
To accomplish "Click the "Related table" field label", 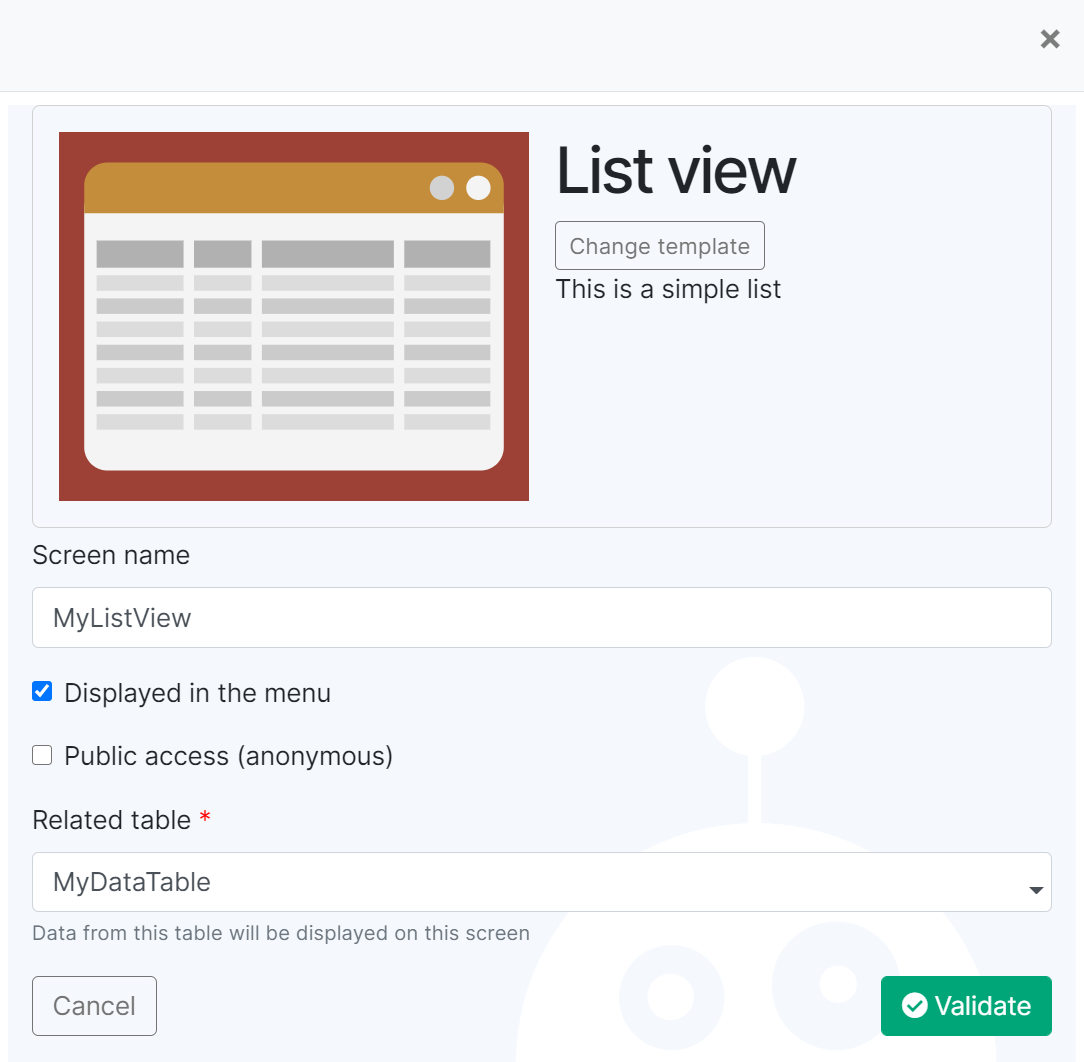I will (x=111, y=820).
